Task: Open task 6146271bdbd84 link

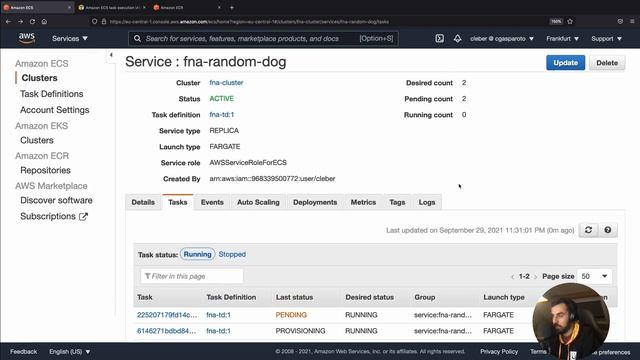Action: tap(167, 331)
